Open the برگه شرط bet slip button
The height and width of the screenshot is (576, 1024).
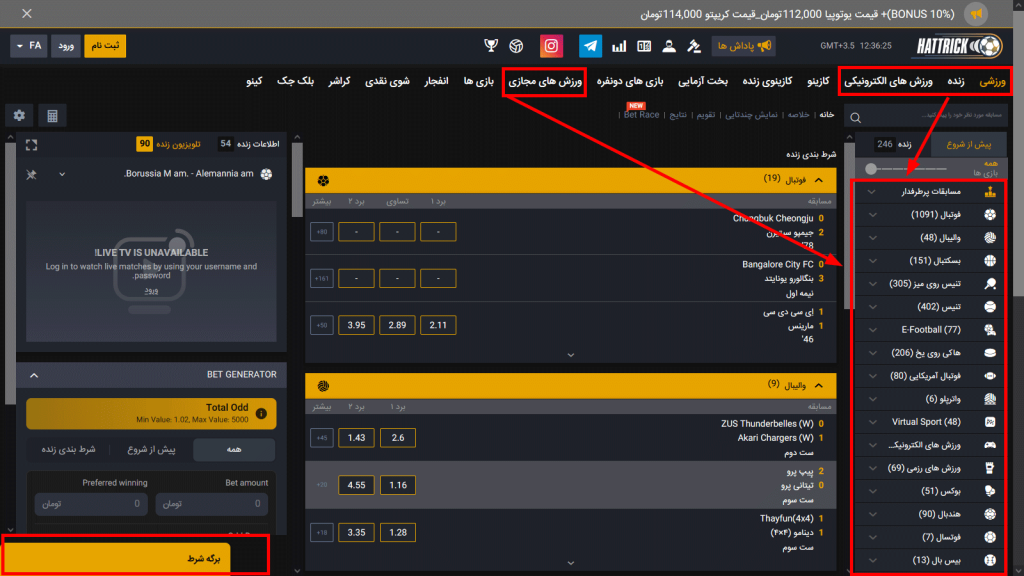[x=135, y=558]
